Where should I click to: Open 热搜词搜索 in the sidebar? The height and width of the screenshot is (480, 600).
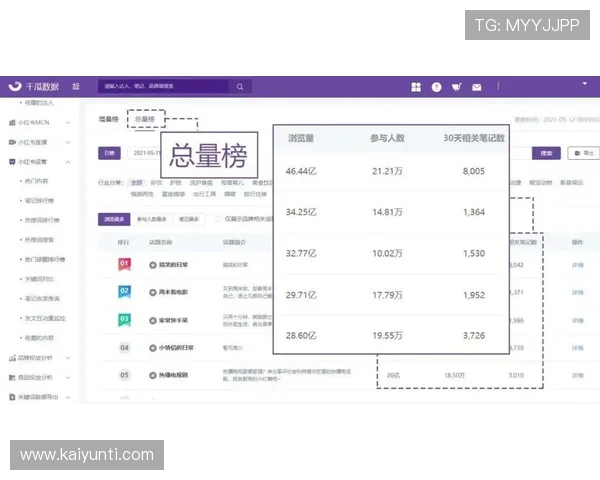click(39, 240)
